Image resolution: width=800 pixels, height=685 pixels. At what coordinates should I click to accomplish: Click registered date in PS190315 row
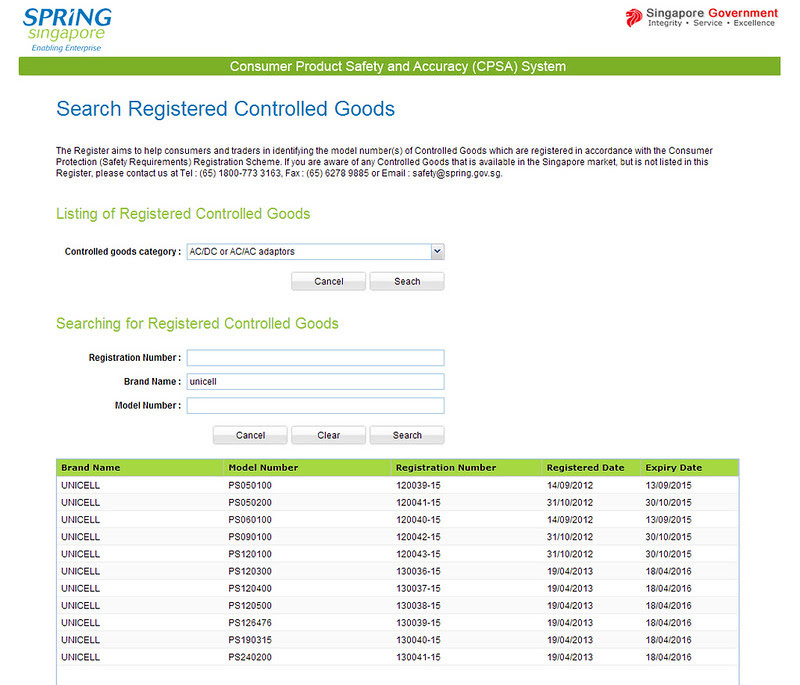point(570,640)
